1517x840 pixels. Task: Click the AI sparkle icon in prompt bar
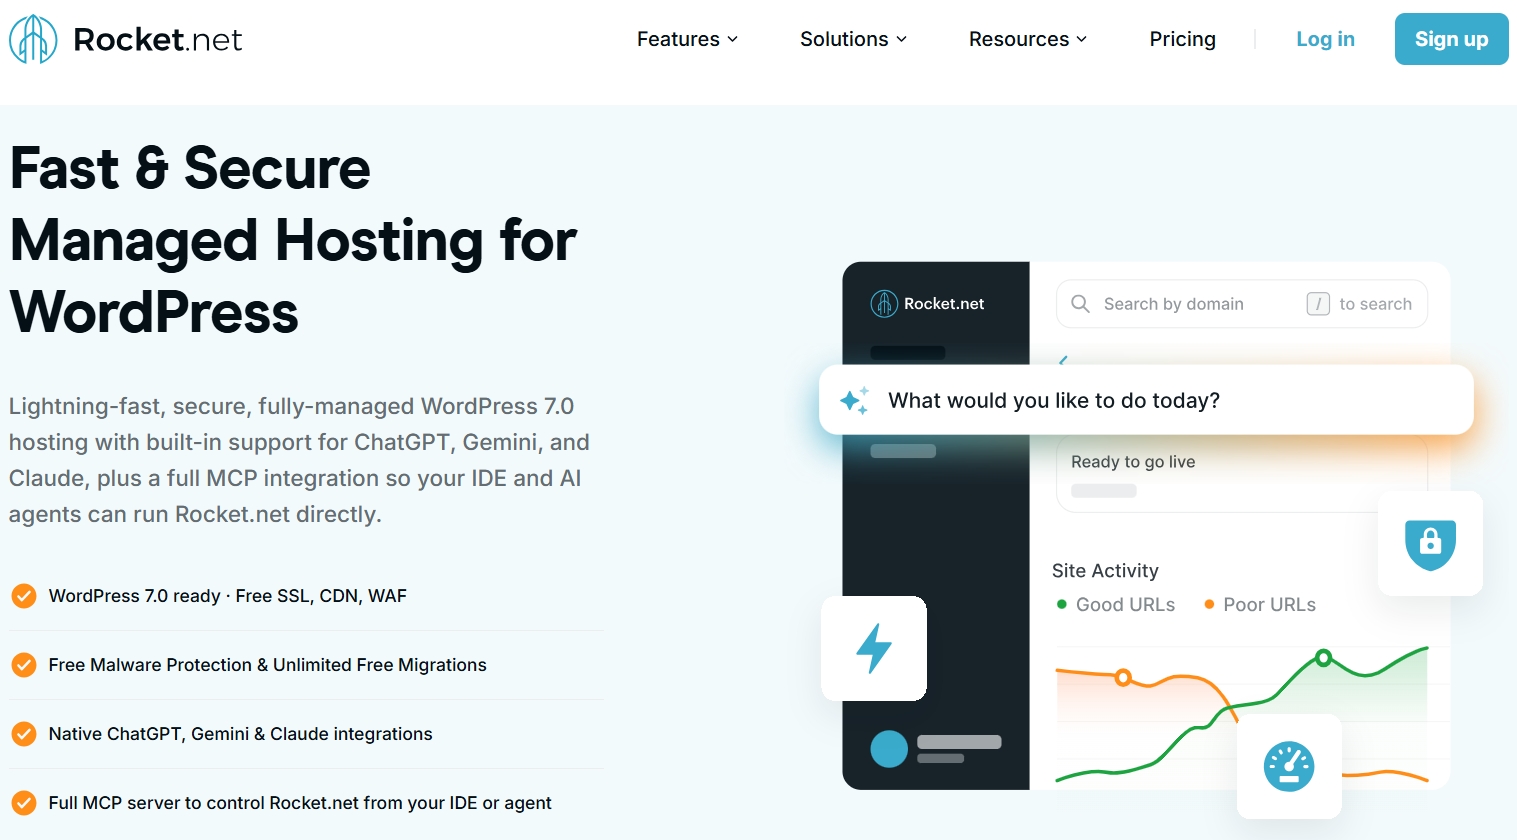click(854, 400)
